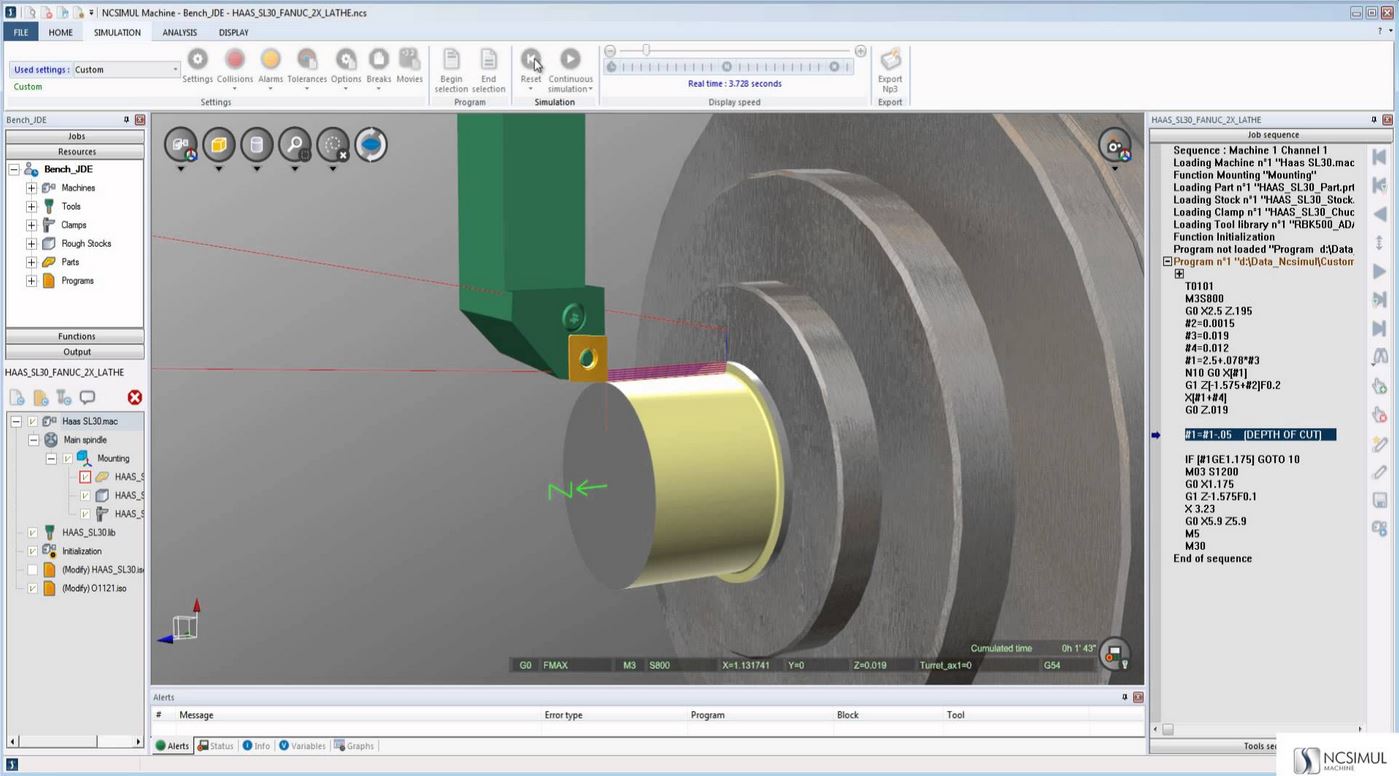
Task: Expand the Programs resource node
Action: [31, 280]
